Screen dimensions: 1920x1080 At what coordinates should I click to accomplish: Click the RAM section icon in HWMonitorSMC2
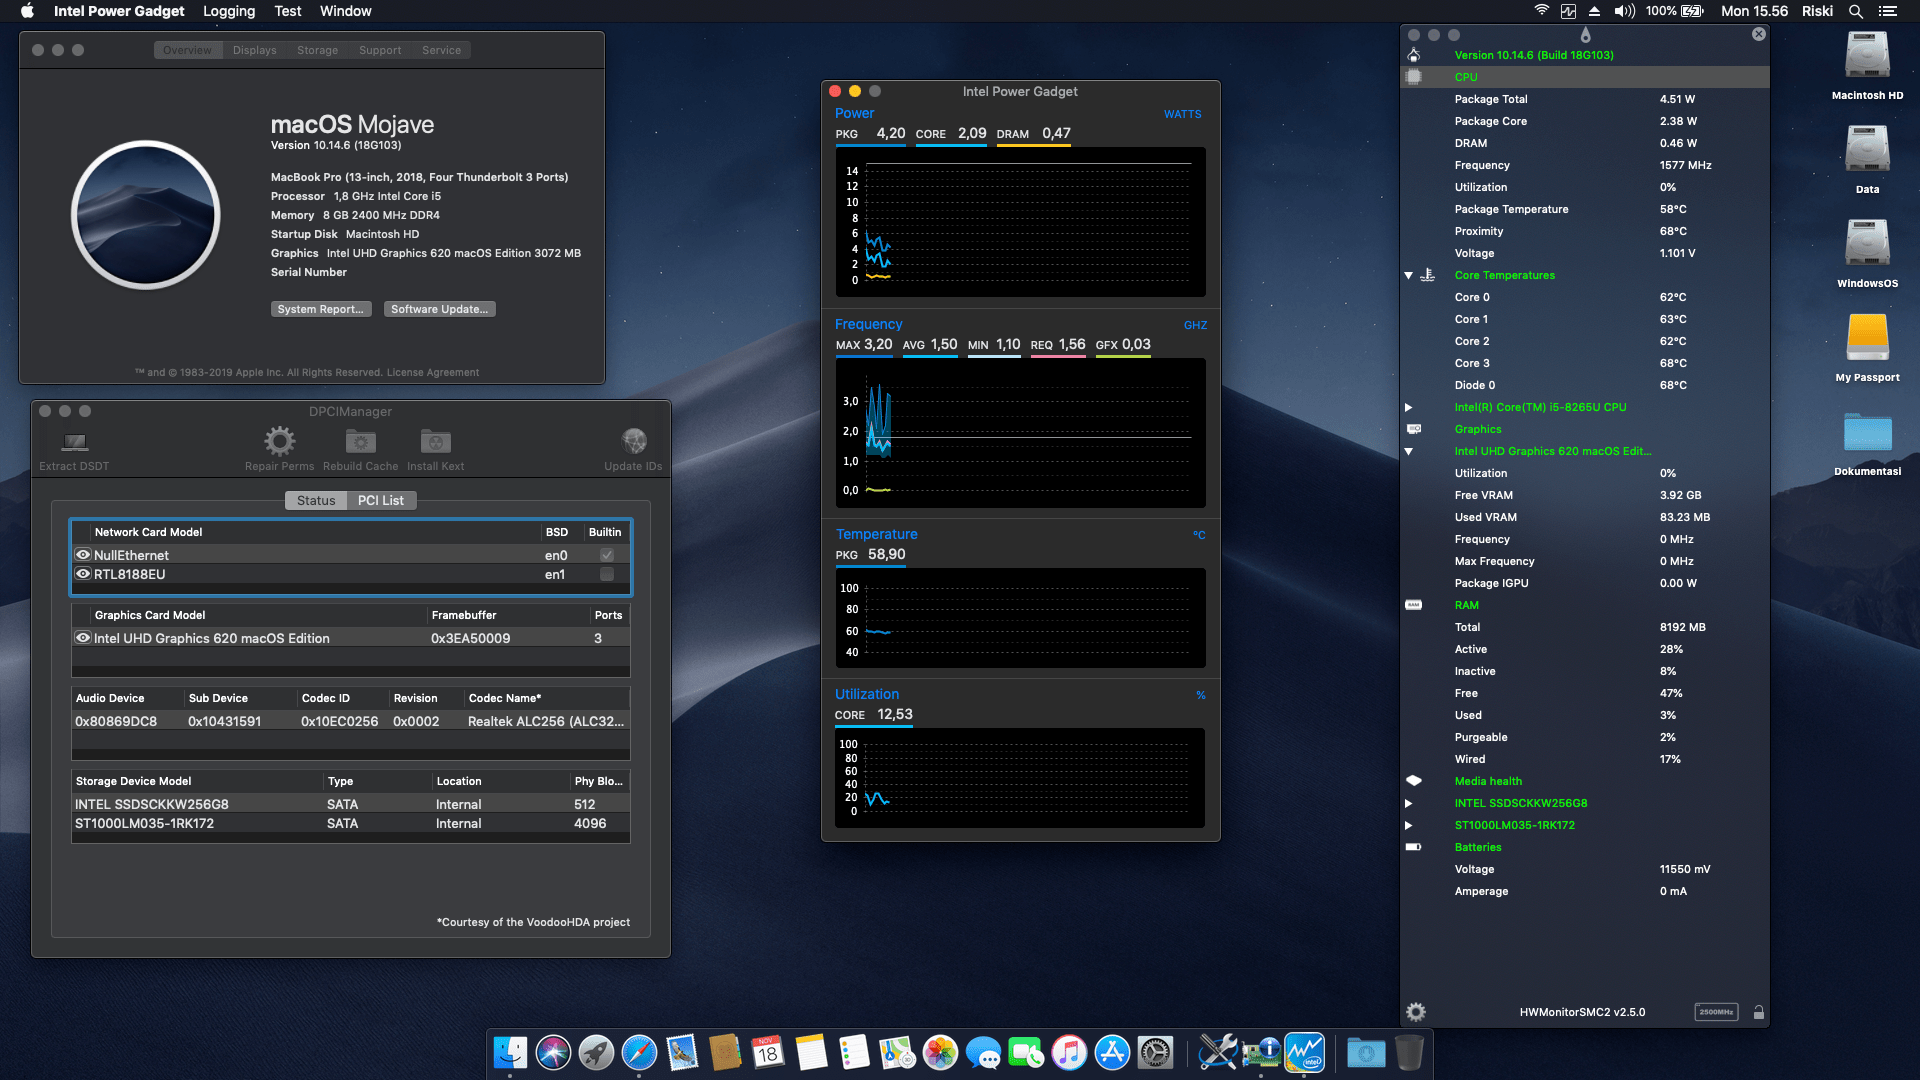coord(1413,604)
